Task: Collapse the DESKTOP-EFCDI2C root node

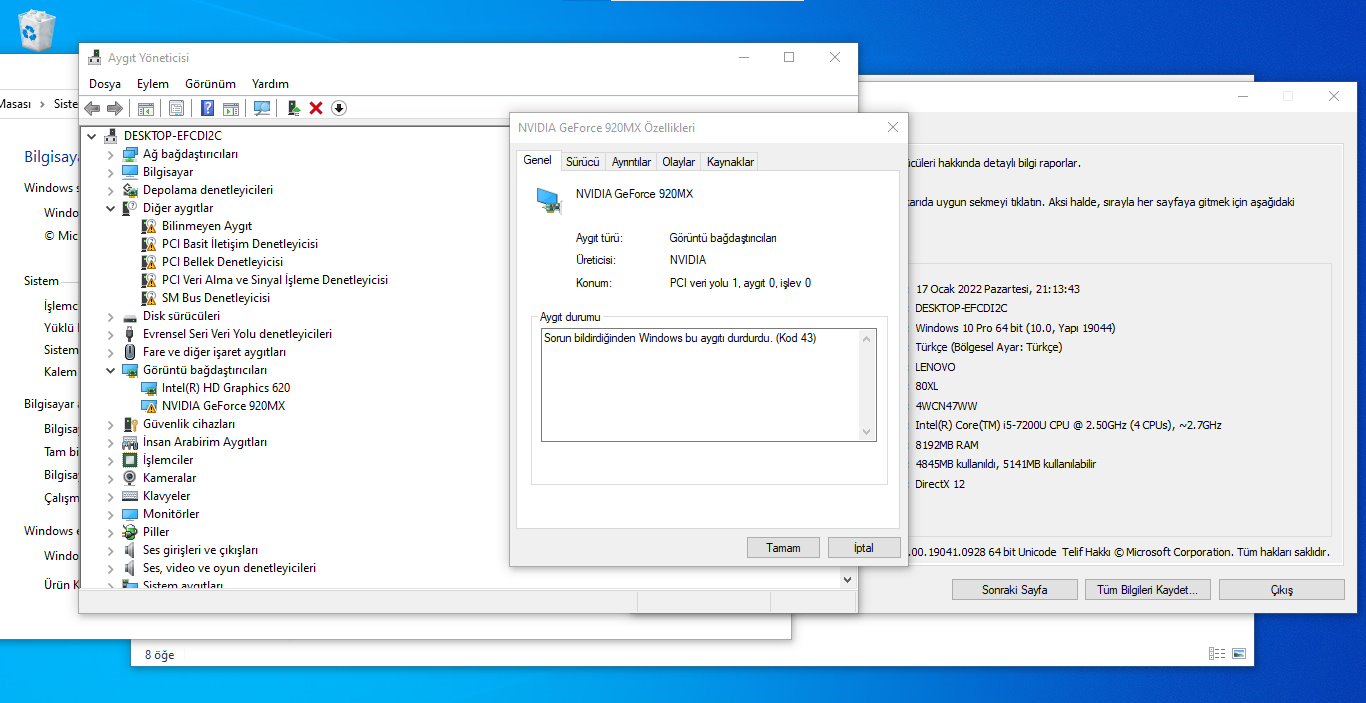Action: (x=92, y=136)
